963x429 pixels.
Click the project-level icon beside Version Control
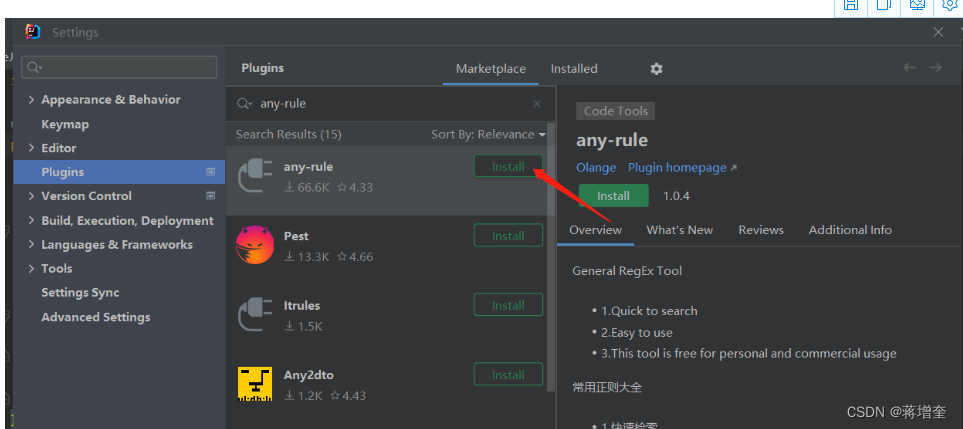click(211, 196)
